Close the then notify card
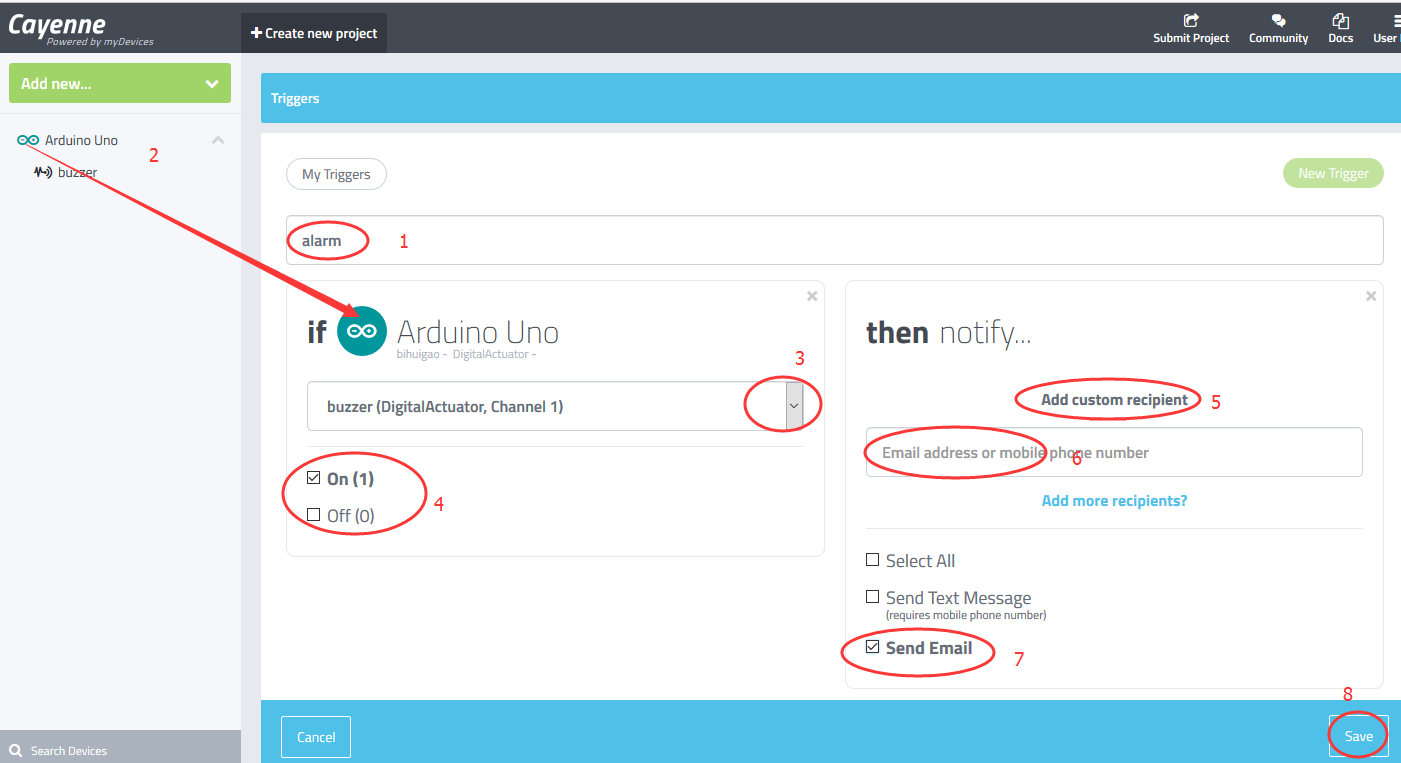 coord(1371,296)
